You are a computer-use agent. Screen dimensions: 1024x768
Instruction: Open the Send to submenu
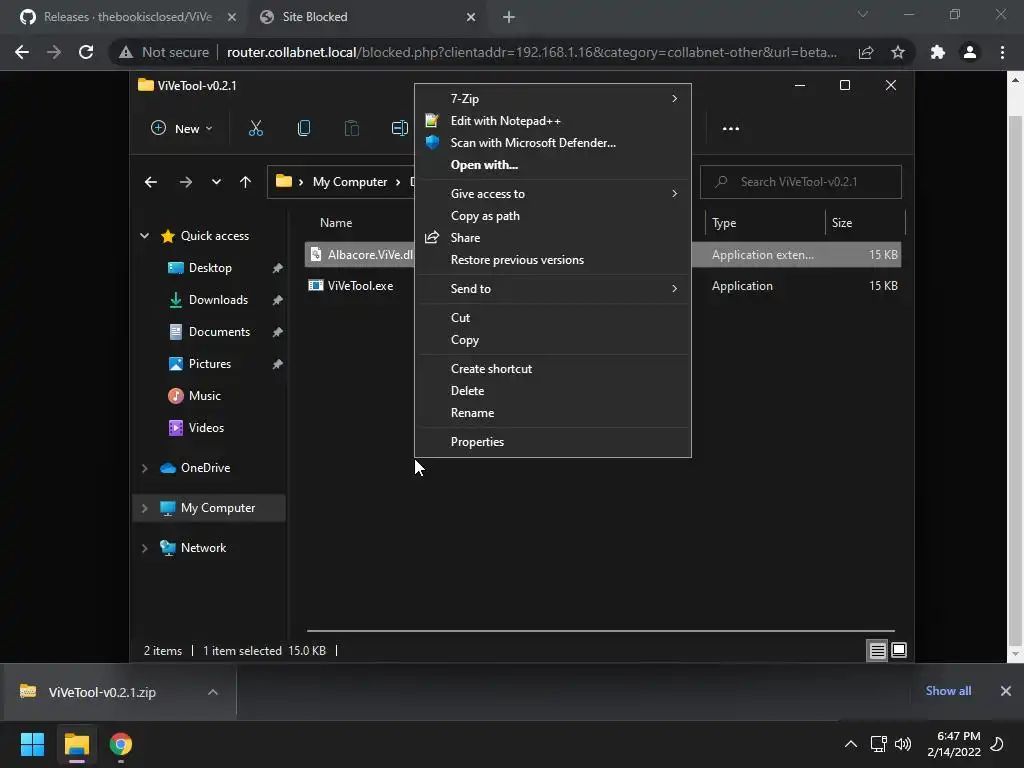552,289
